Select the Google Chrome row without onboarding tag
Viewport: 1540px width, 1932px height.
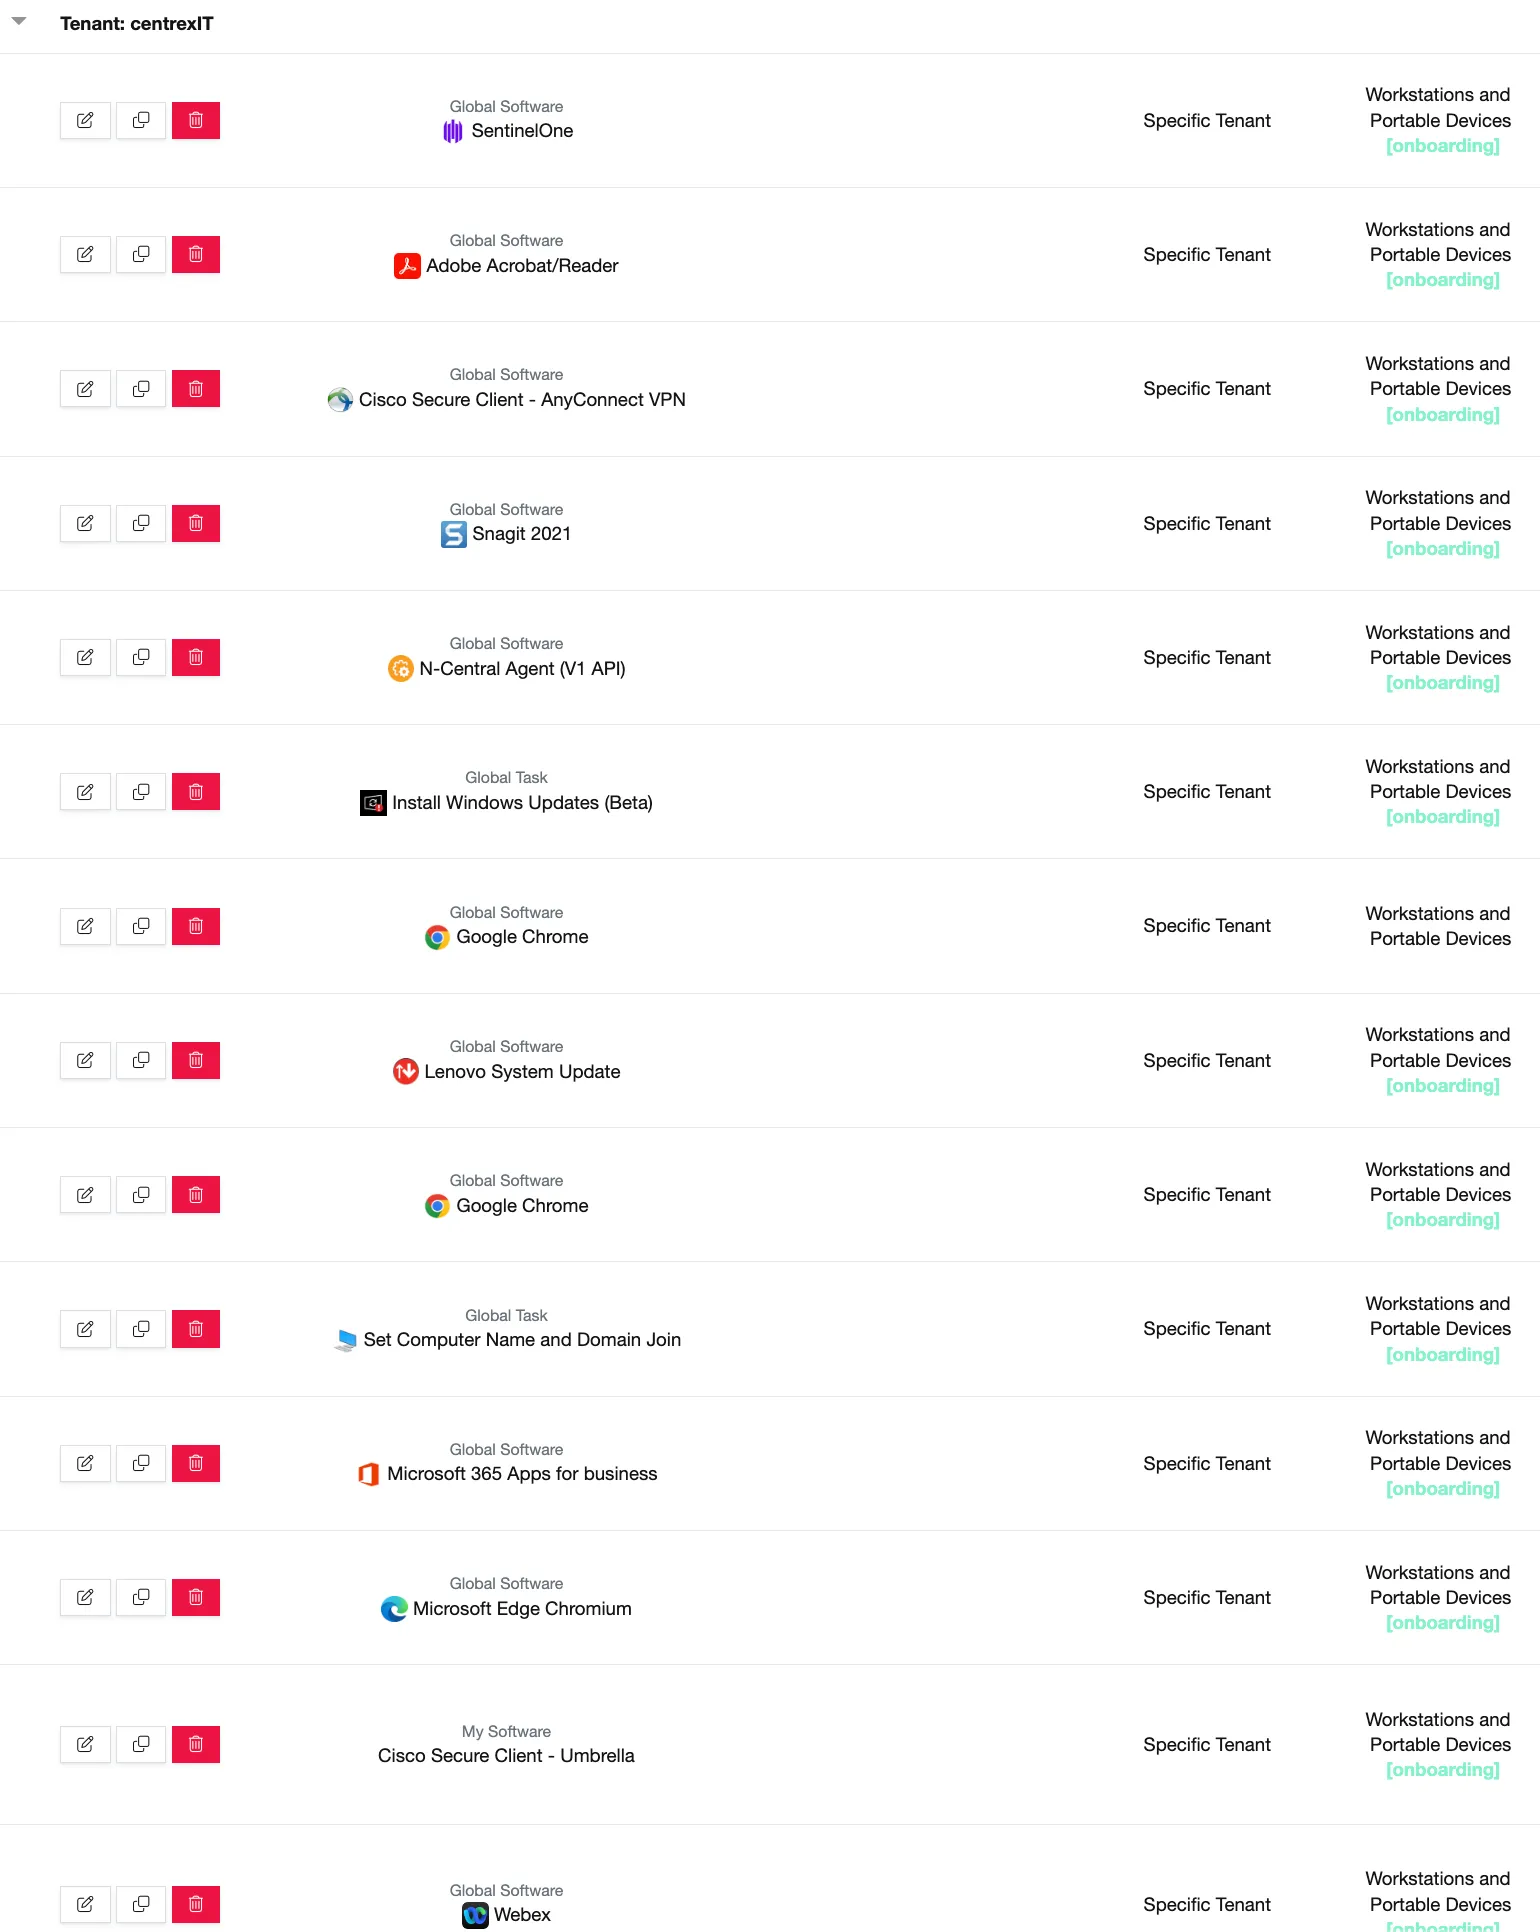click(x=770, y=926)
